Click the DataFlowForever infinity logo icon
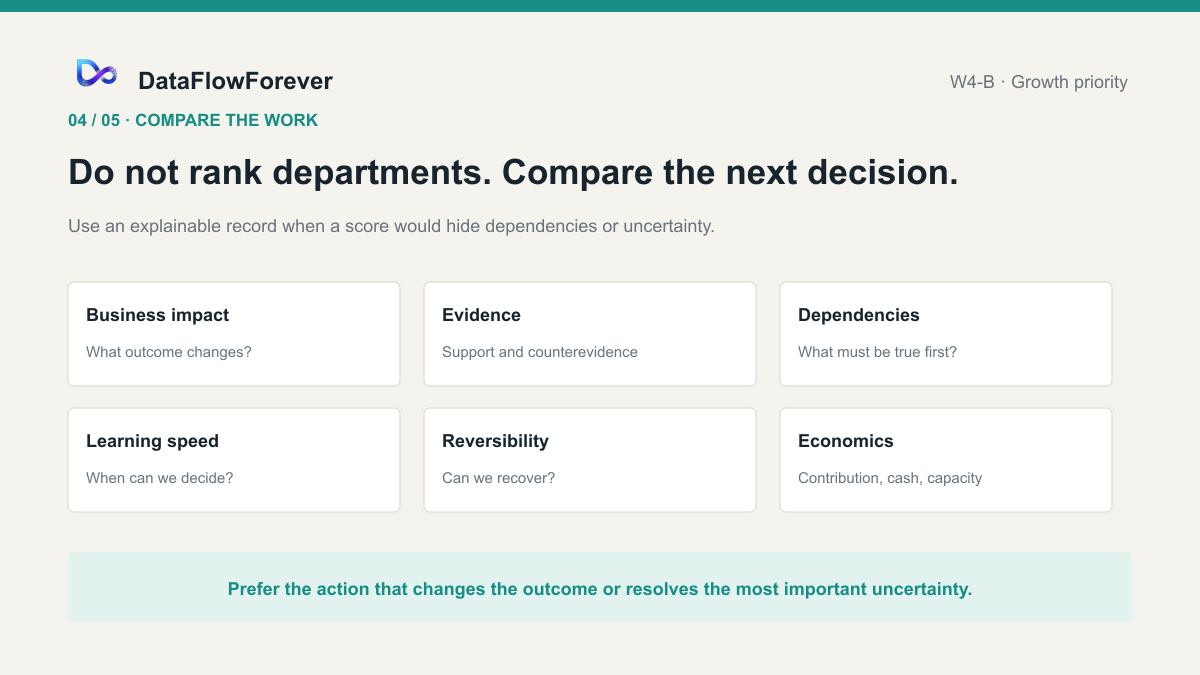The image size is (1200, 675). (x=97, y=72)
